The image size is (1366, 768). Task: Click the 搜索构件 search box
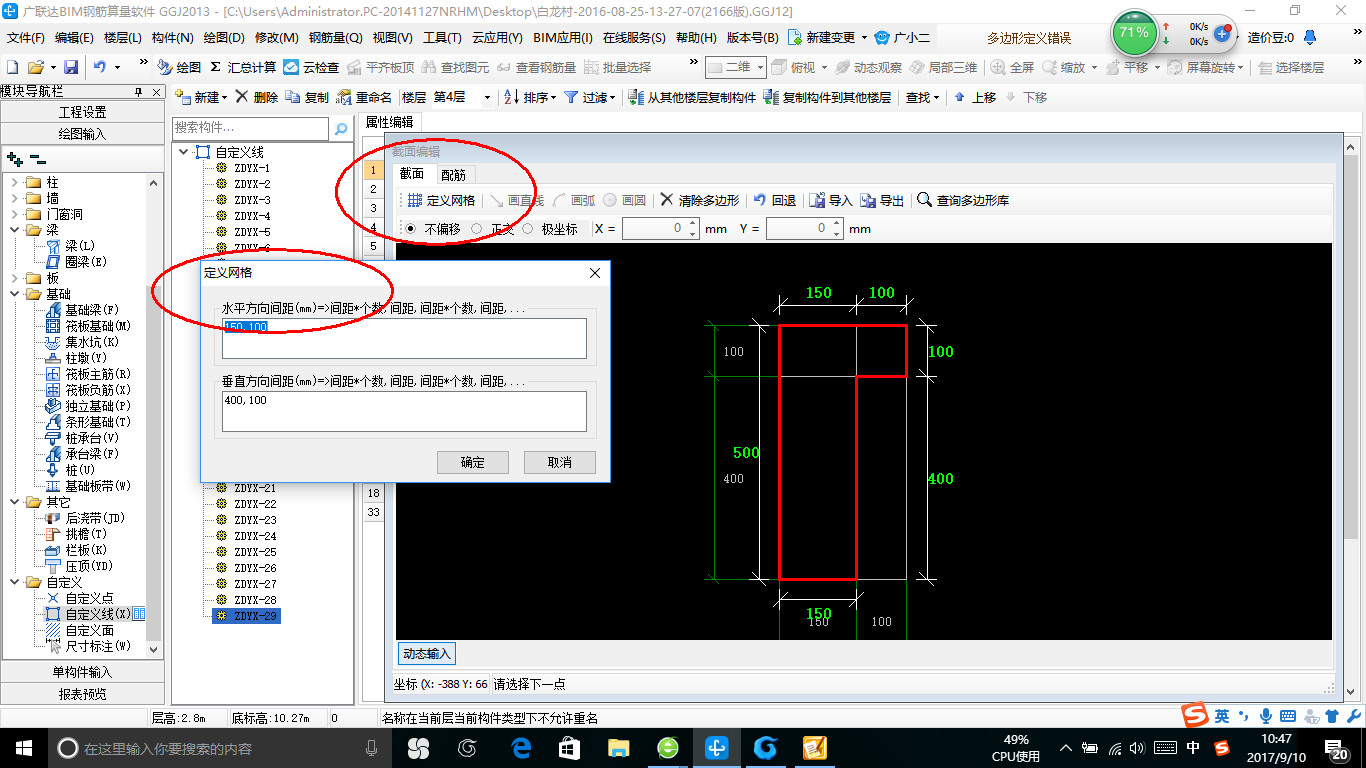point(250,128)
